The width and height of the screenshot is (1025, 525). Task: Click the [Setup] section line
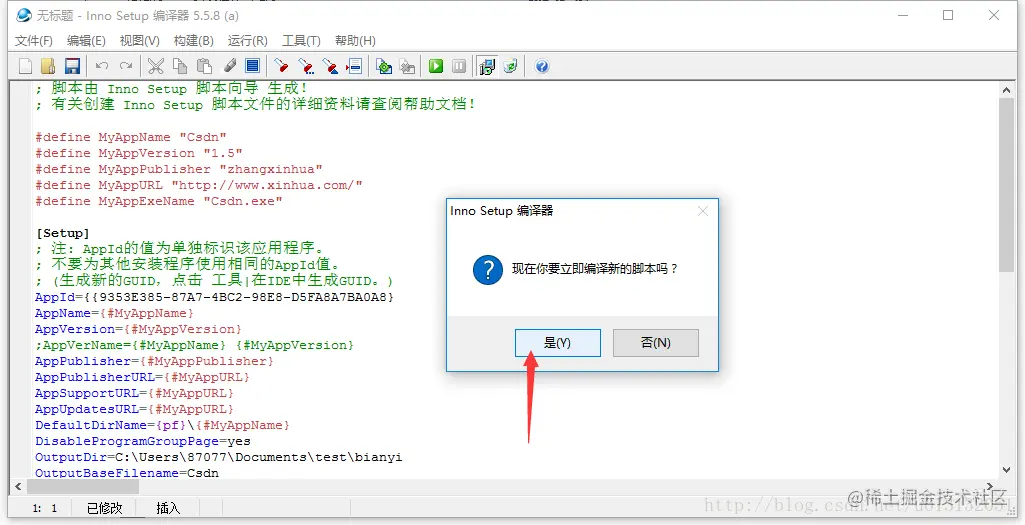pos(63,233)
